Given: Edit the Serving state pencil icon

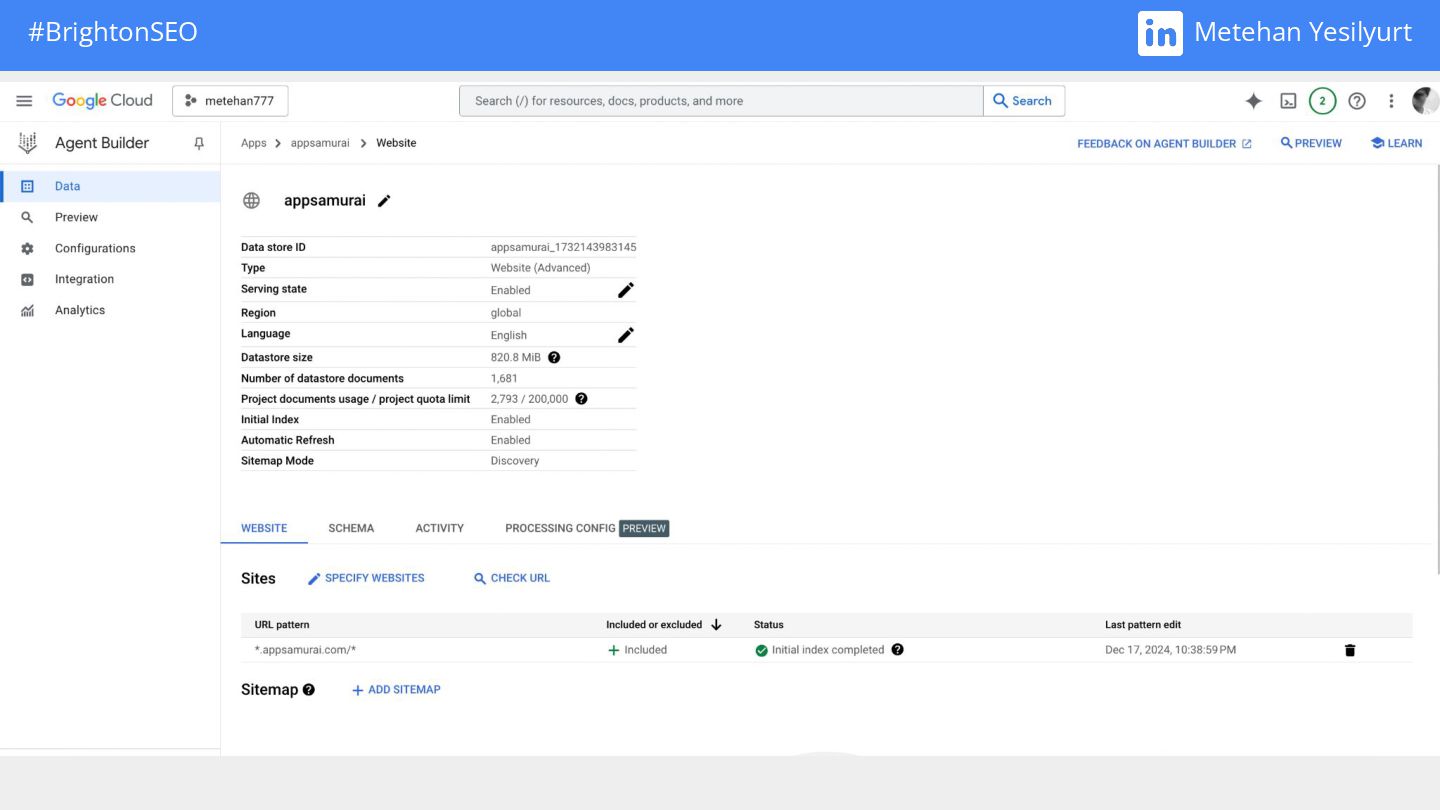Looking at the screenshot, I should pyautogui.click(x=626, y=290).
